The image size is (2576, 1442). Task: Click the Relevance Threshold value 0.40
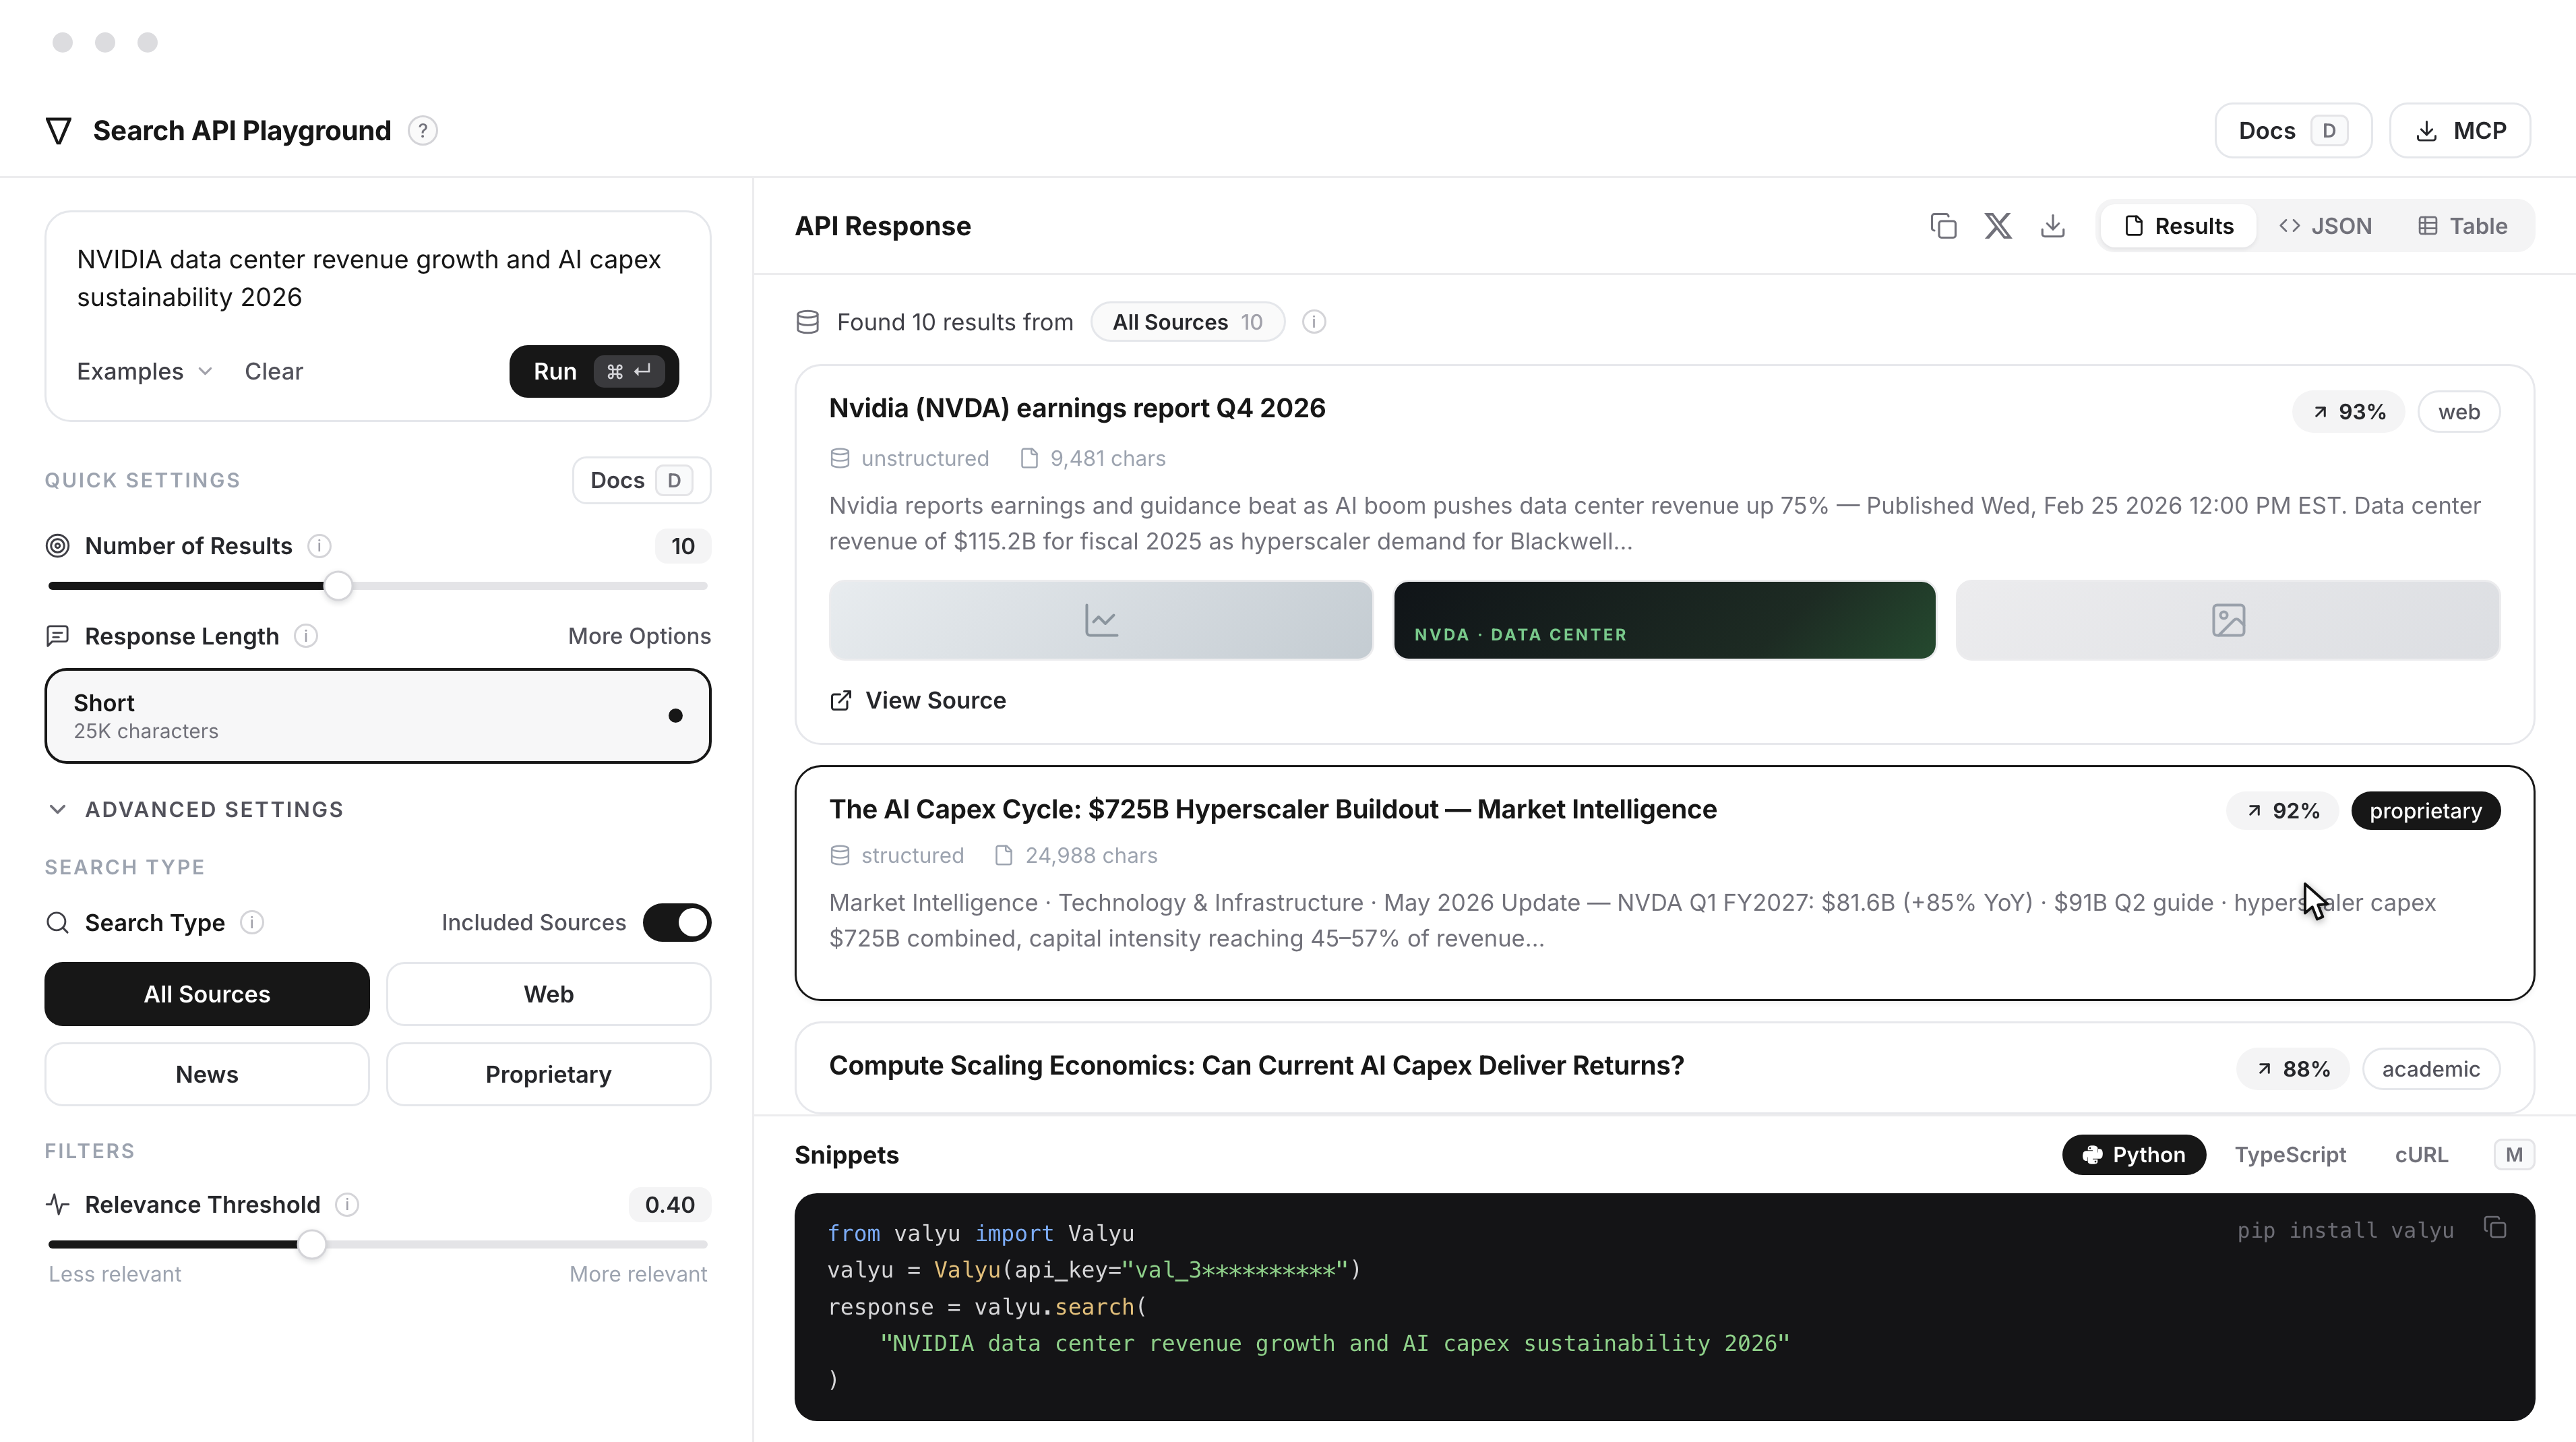point(669,1205)
